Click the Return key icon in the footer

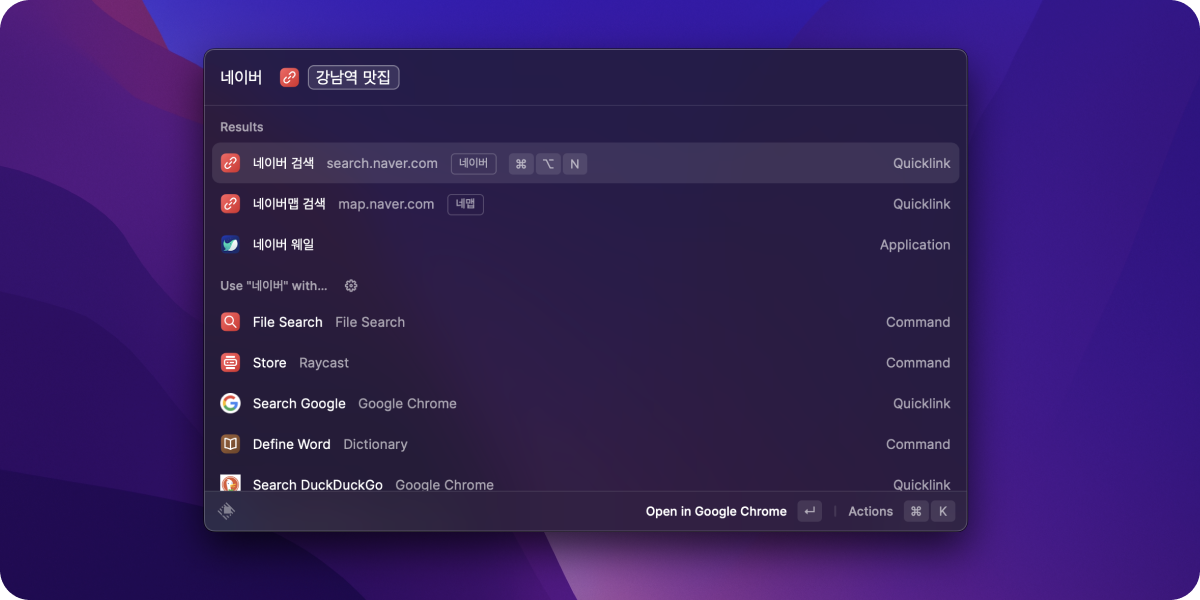coord(810,511)
